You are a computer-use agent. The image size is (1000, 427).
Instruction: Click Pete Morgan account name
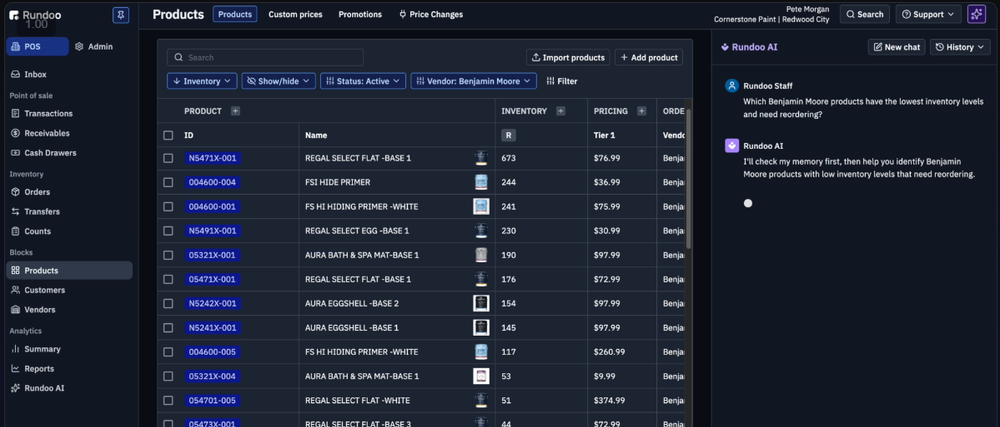[x=807, y=9]
